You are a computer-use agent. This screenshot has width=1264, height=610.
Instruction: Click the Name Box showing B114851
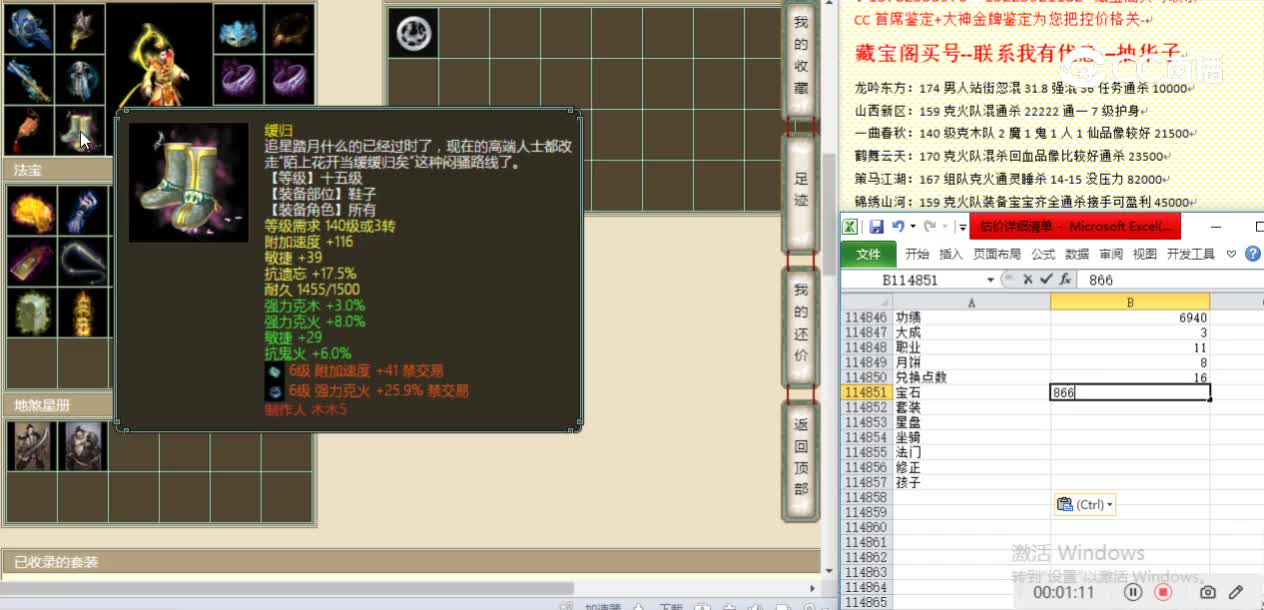912,280
